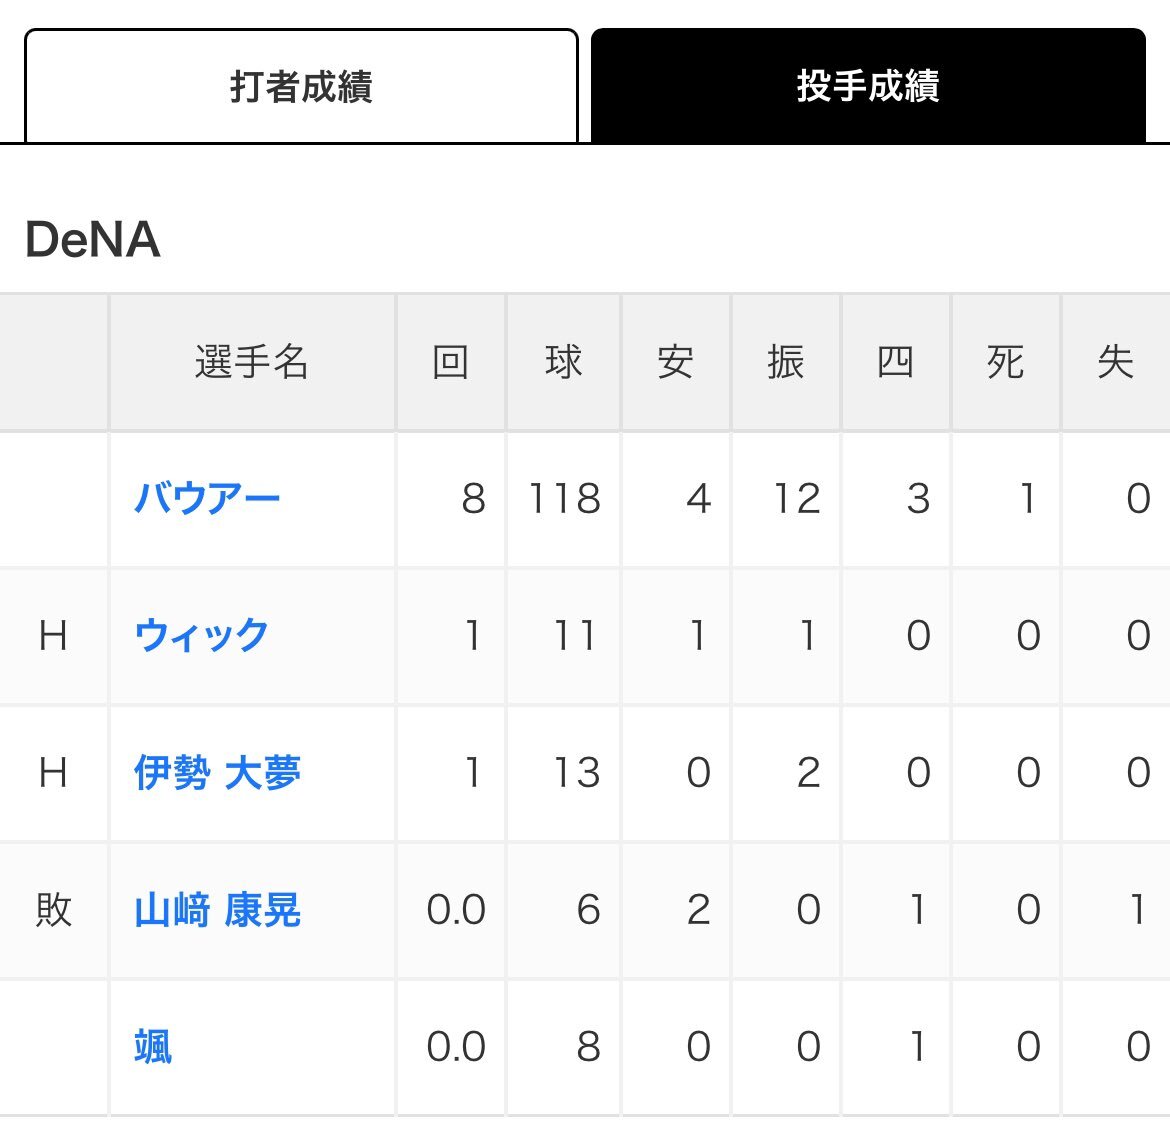Select the 投手成績 tab
1170x1145 pixels.
point(868,86)
